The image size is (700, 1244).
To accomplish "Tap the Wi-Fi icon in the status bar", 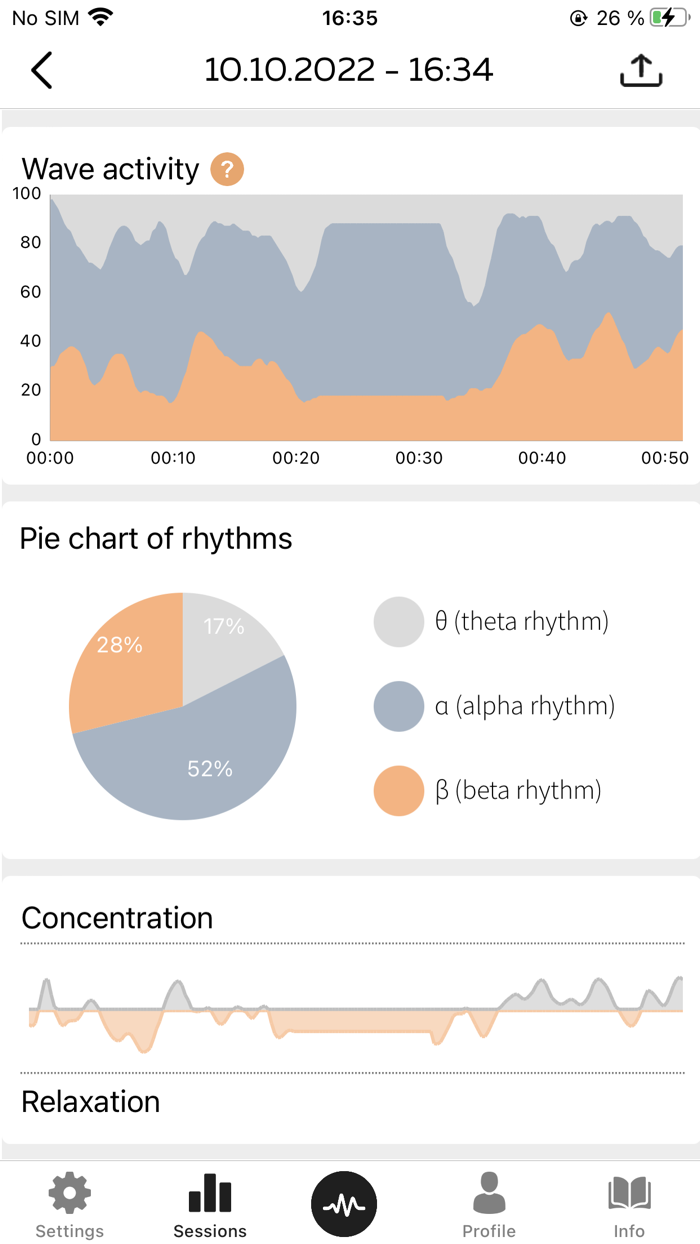I will pos(98,16).
